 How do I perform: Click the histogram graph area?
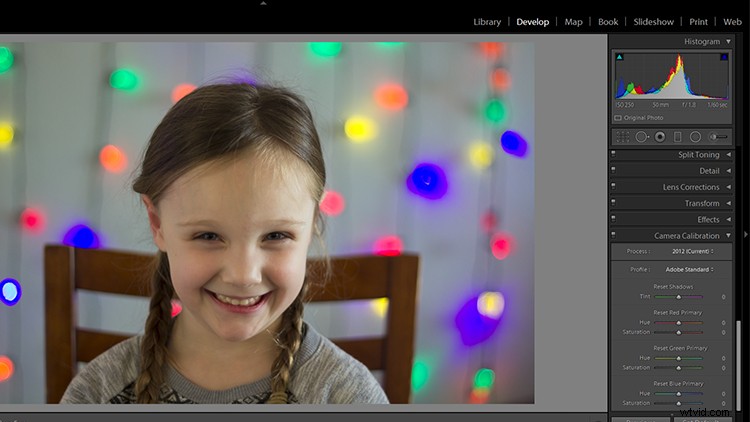tap(672, 76)
